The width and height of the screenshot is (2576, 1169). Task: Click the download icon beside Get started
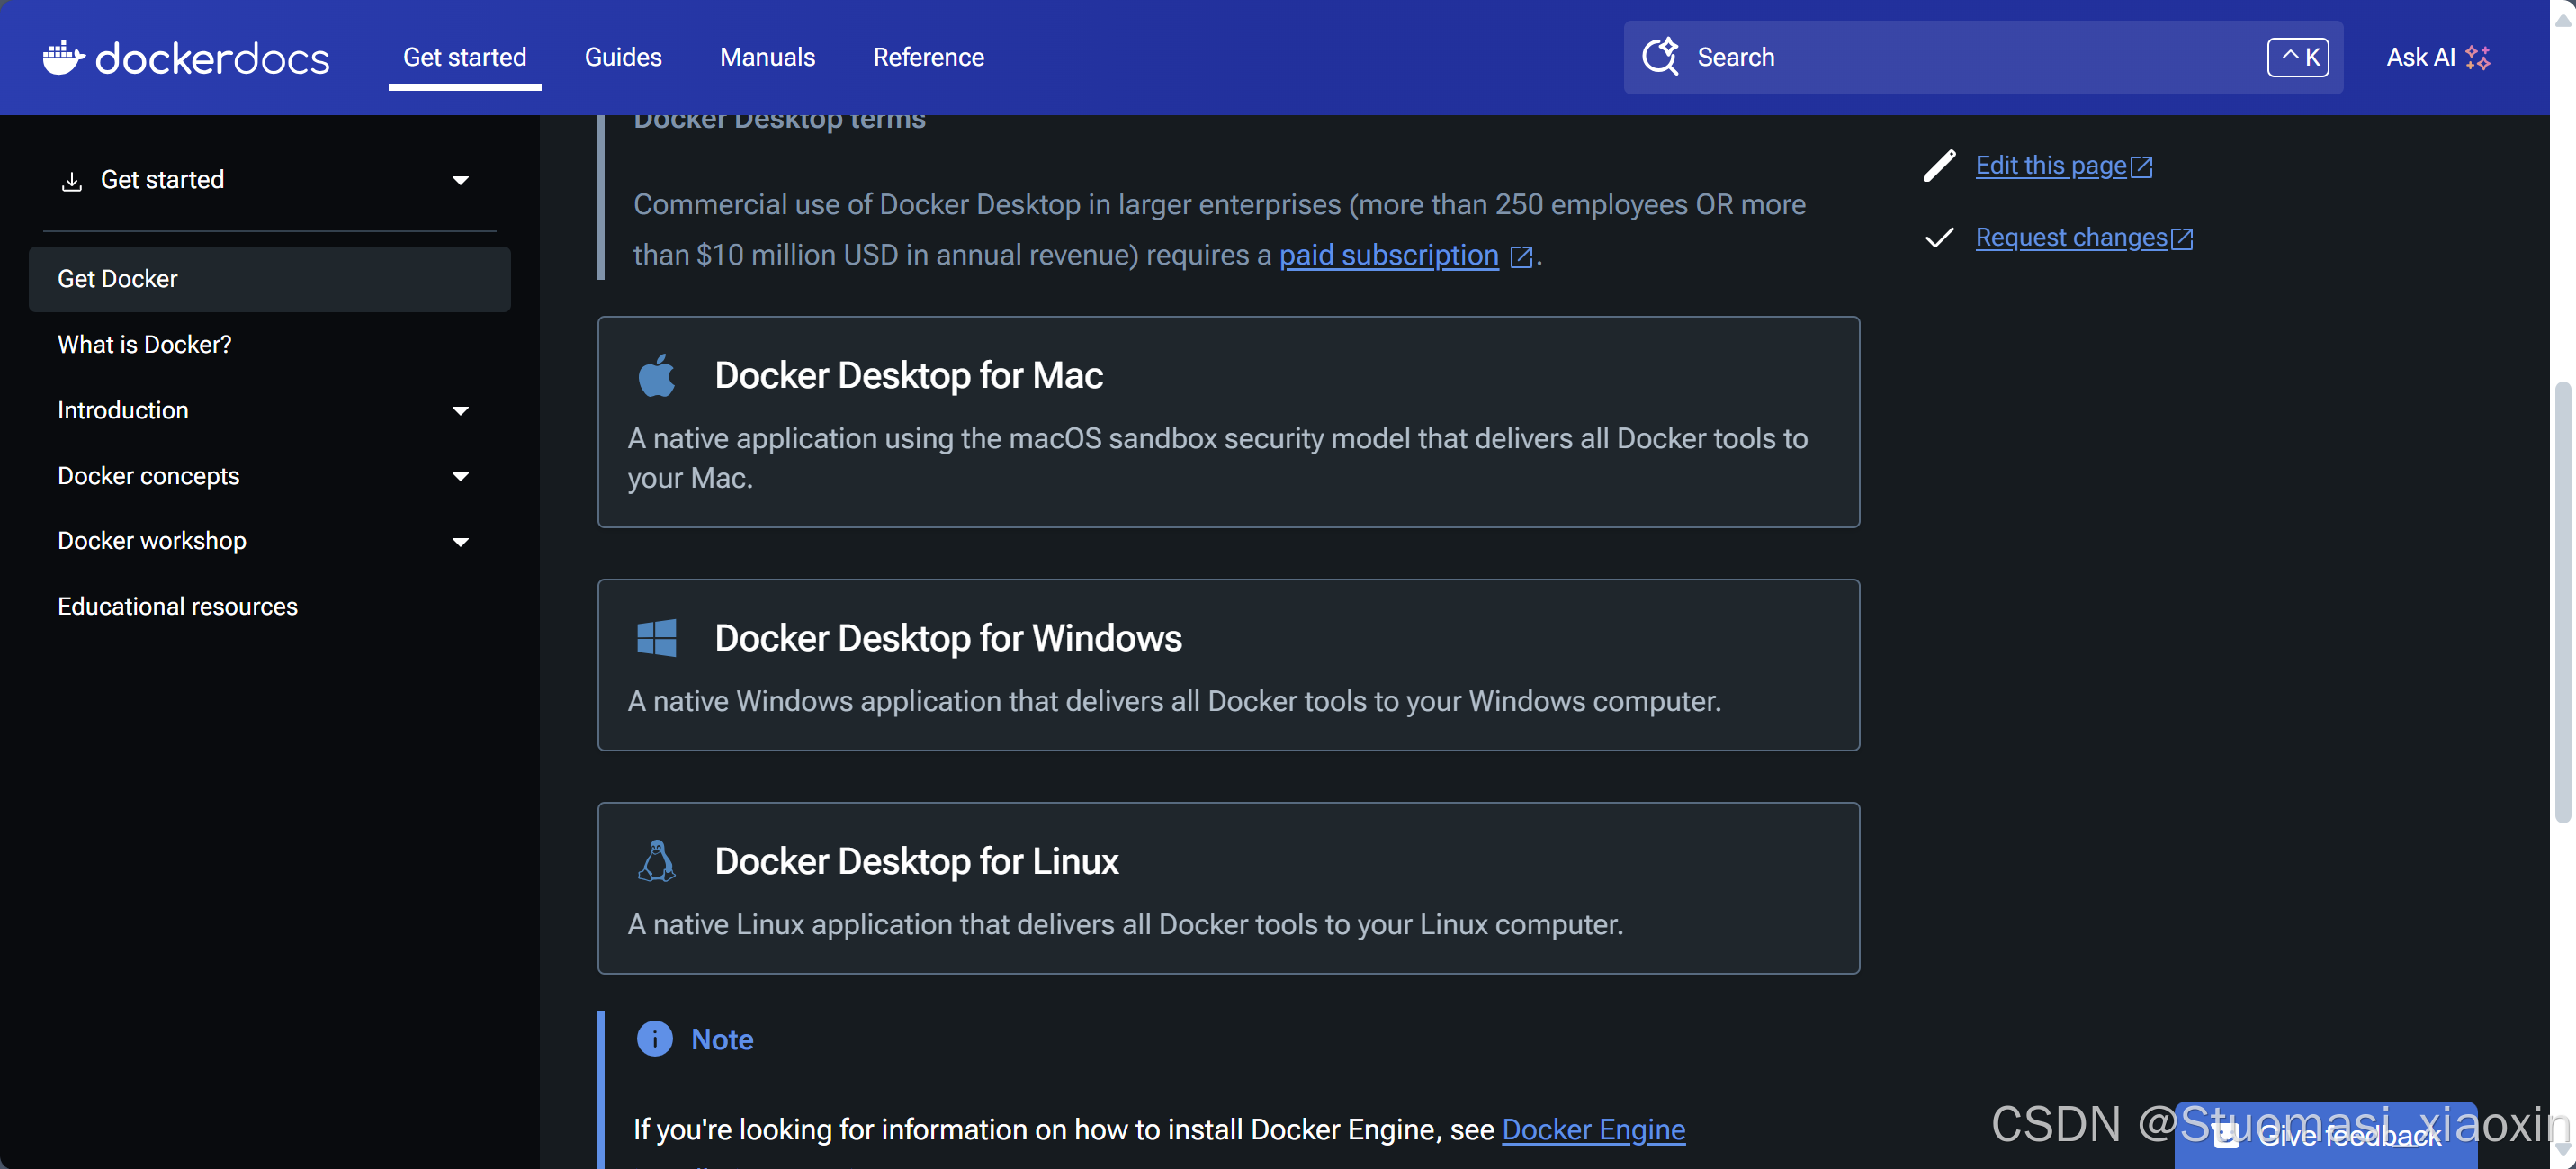(71, 181)
